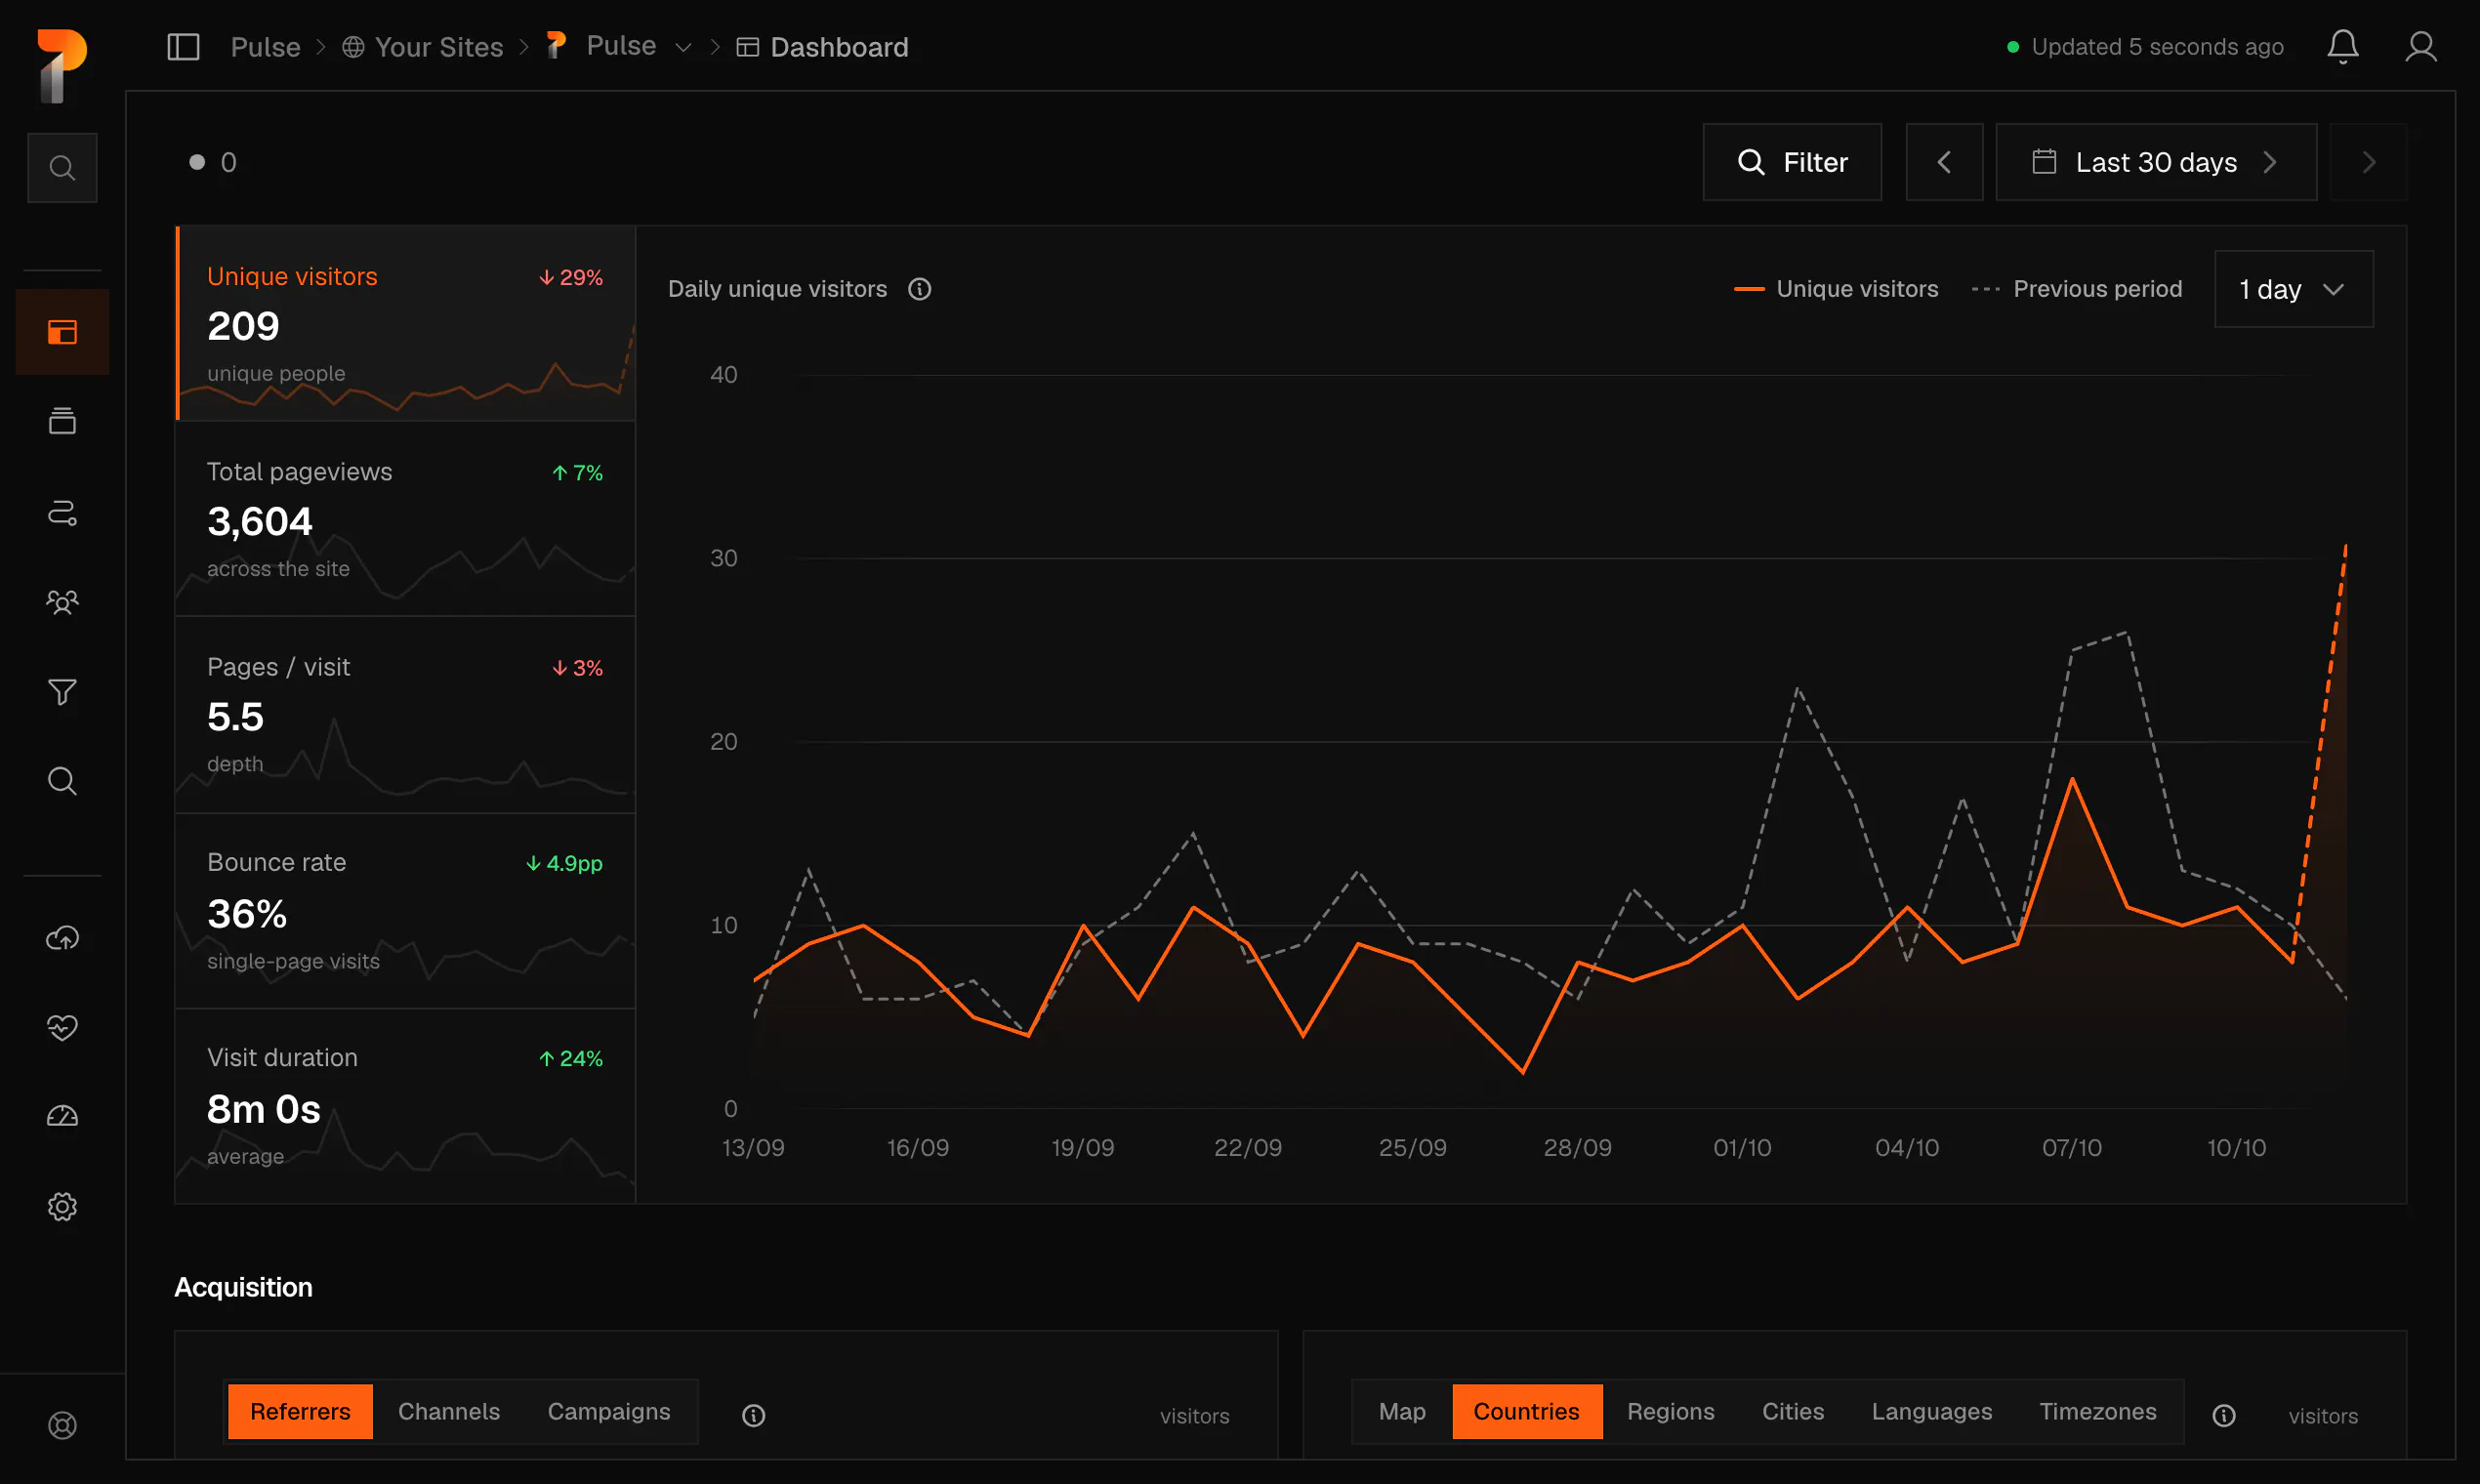Click the current visitors count 0
The image size is (2480, 1484).
(x=212, y=162)
